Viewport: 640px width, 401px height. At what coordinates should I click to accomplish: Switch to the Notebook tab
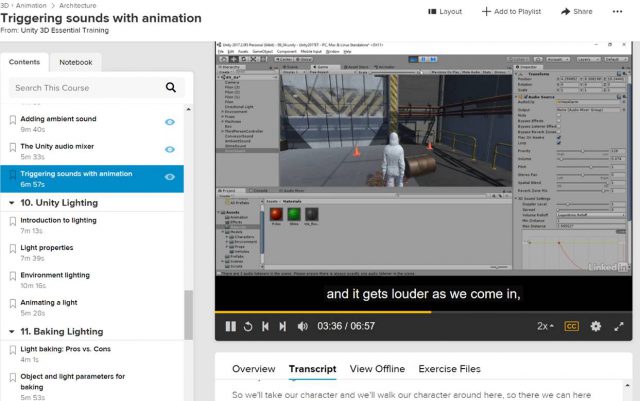pyautogui.click(x=76, y=62)
